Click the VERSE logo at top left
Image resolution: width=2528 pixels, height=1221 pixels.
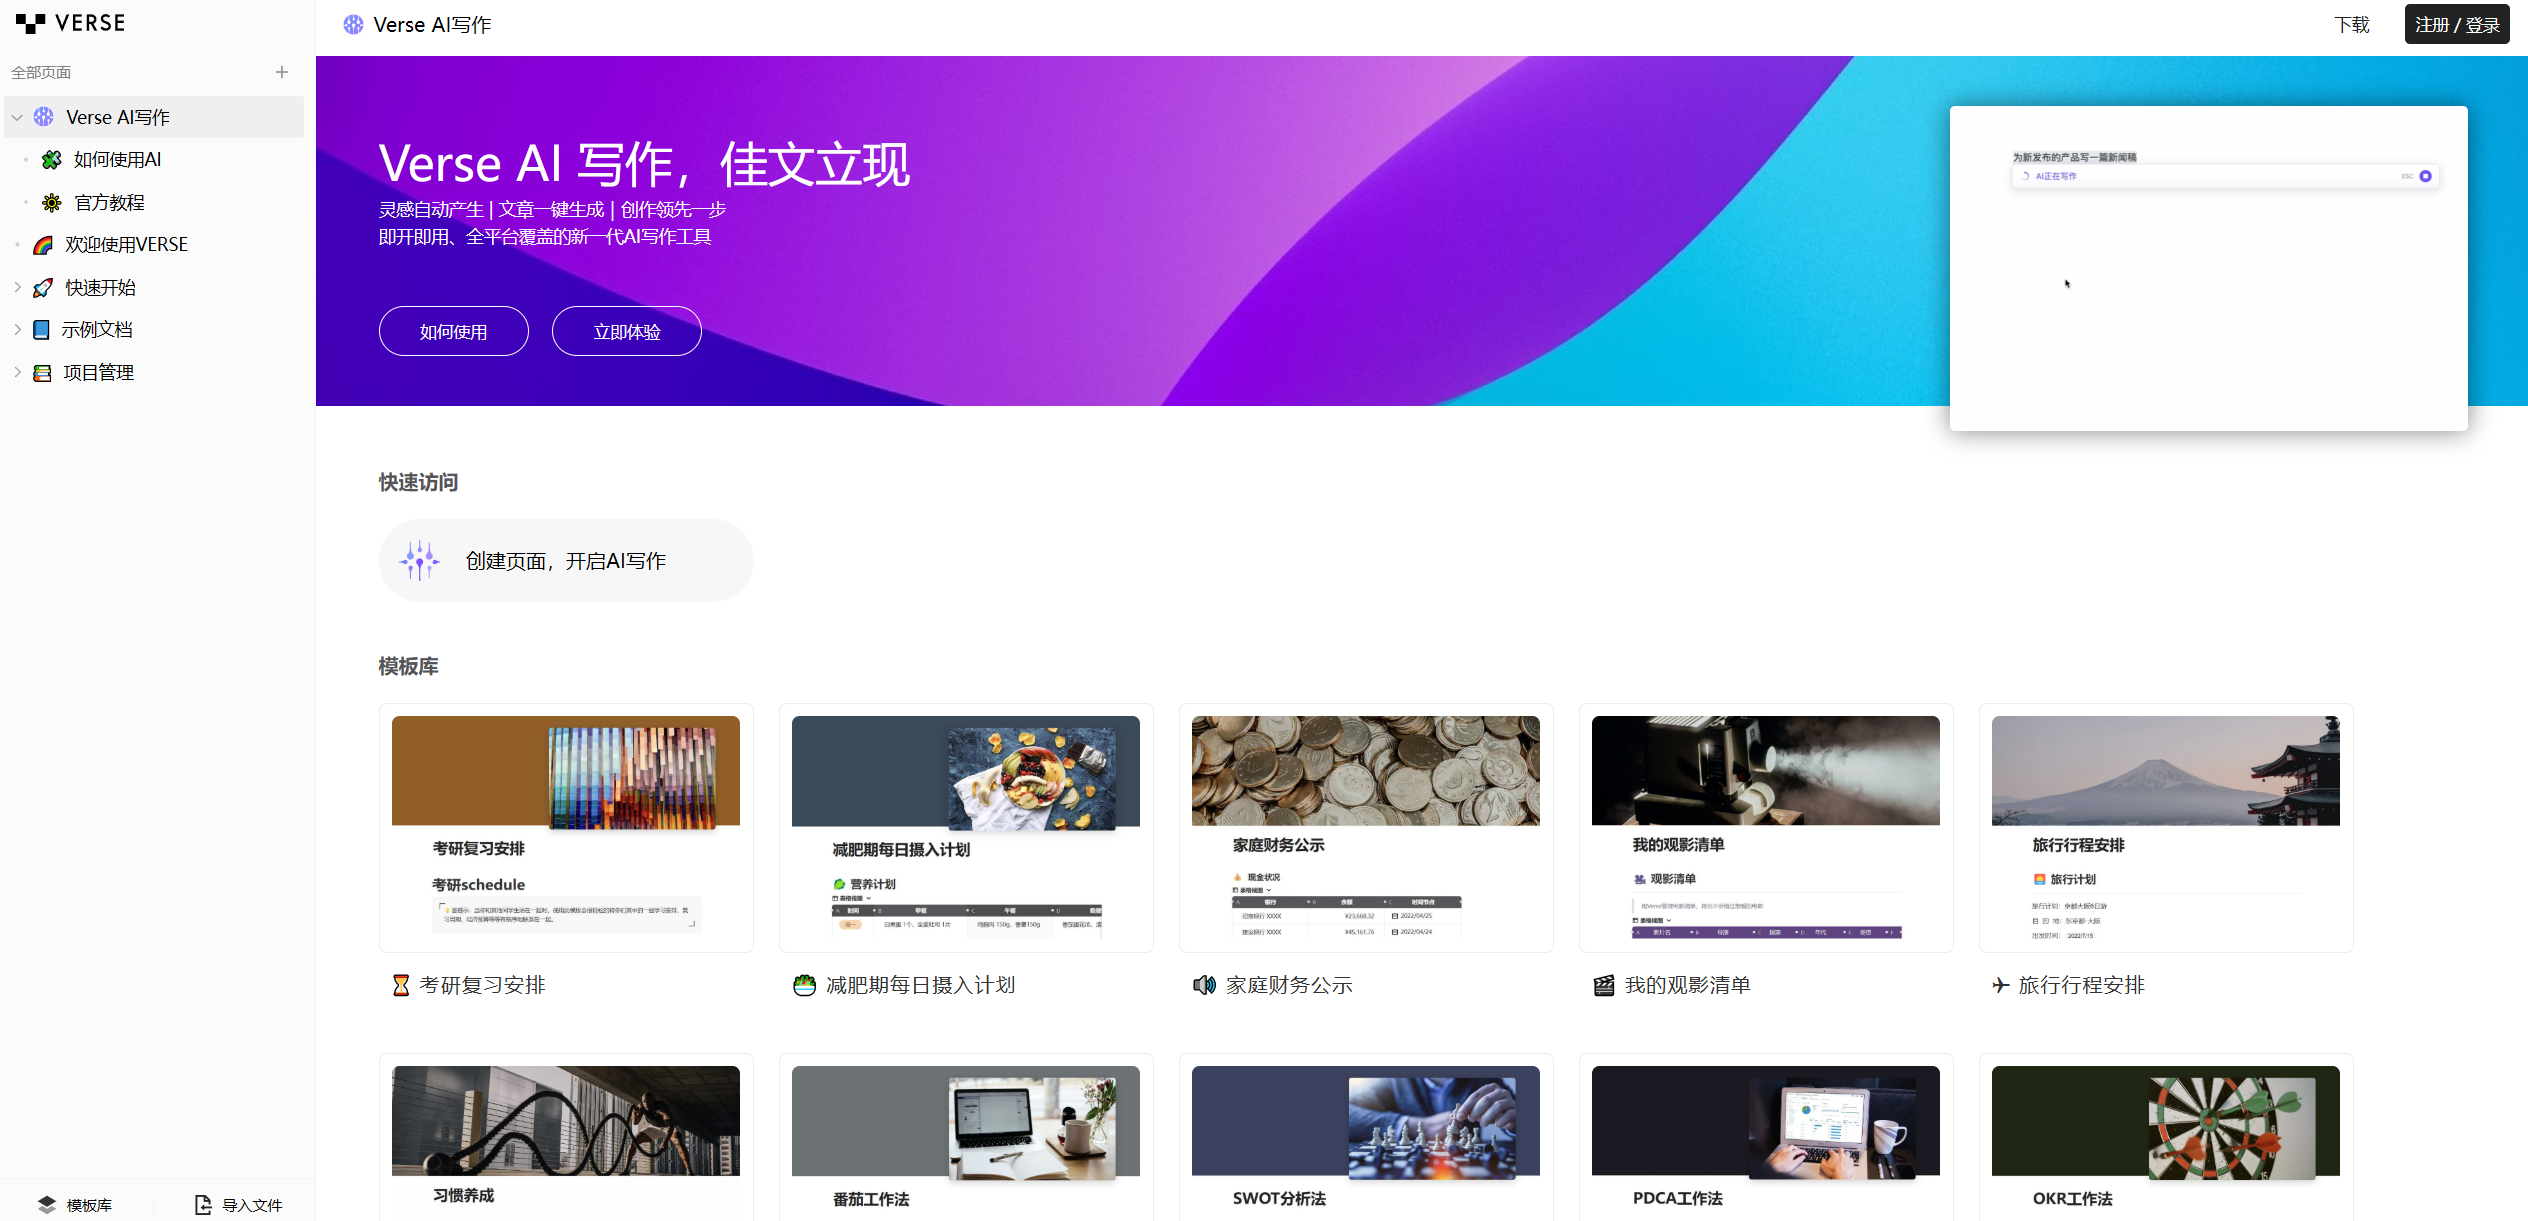pyautogui.click(x=70, y=23)
